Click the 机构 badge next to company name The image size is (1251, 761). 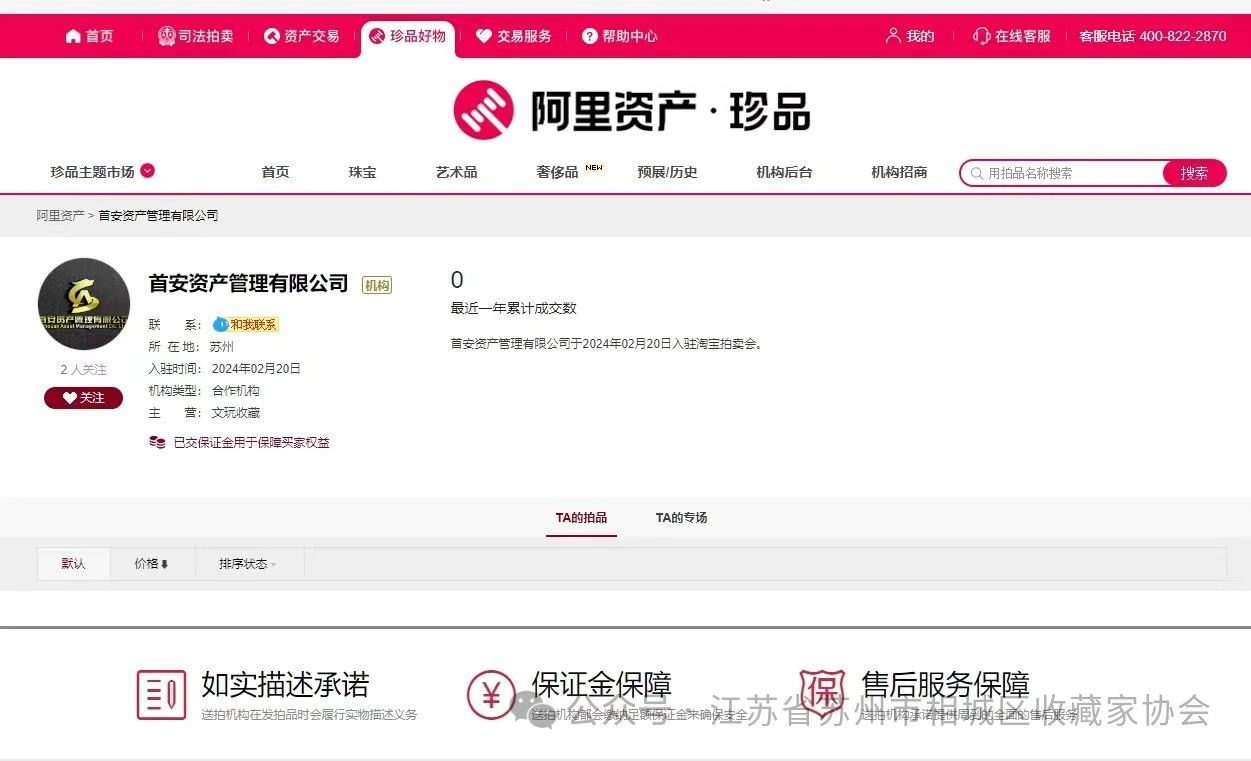click(377, 285)
